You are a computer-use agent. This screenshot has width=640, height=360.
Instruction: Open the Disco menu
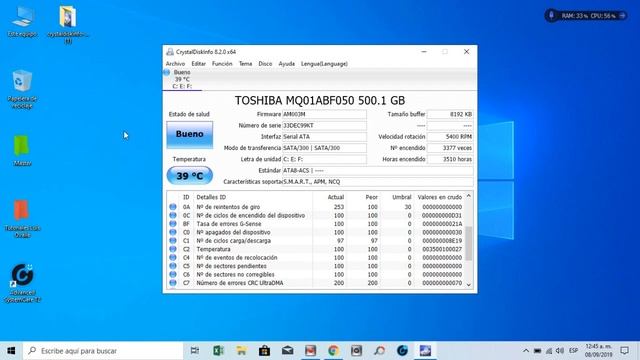click(x=265, y=64)
